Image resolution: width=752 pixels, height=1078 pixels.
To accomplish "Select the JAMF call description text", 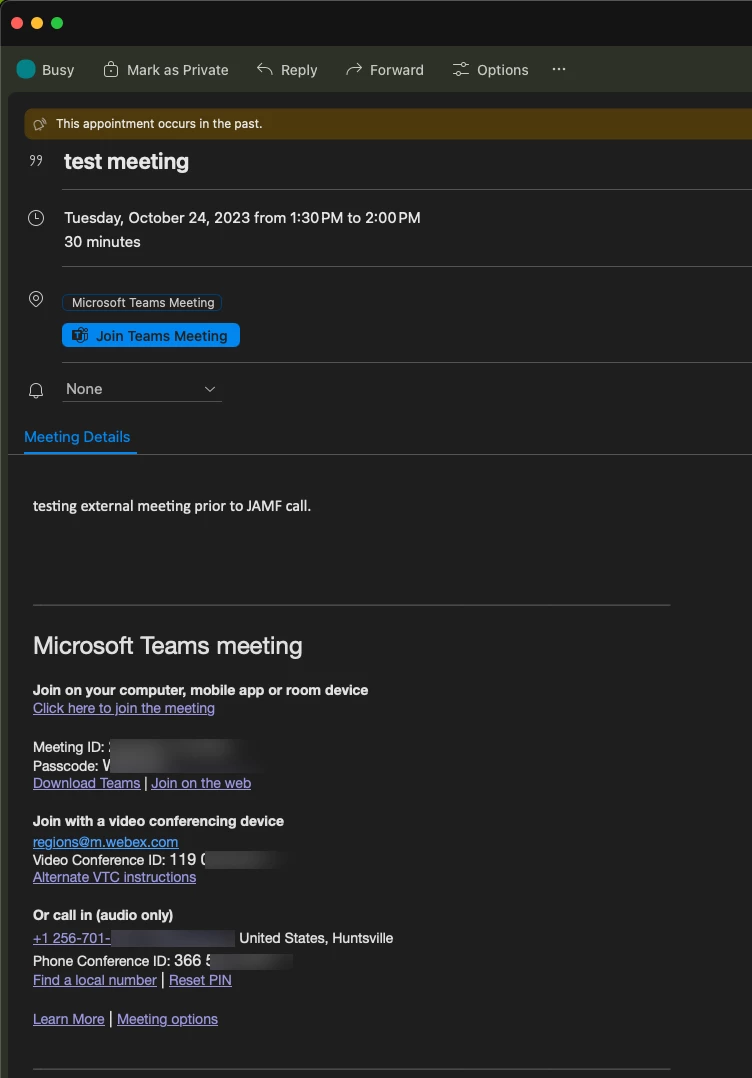I will click(x=172, y=506).
